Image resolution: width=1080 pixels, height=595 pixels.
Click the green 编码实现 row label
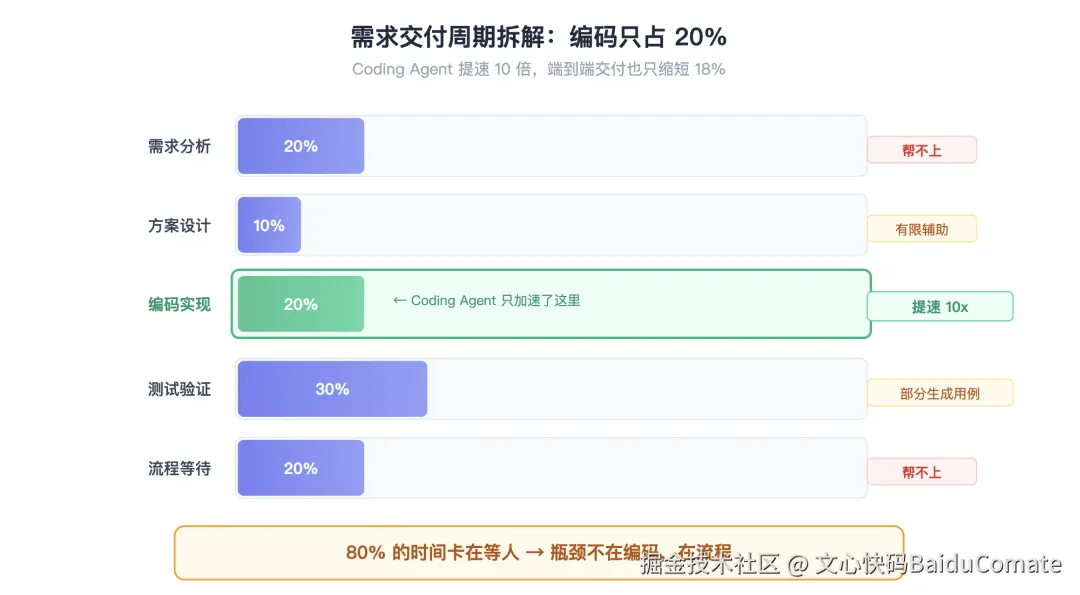pyautogui.click(x=179, y=304)
